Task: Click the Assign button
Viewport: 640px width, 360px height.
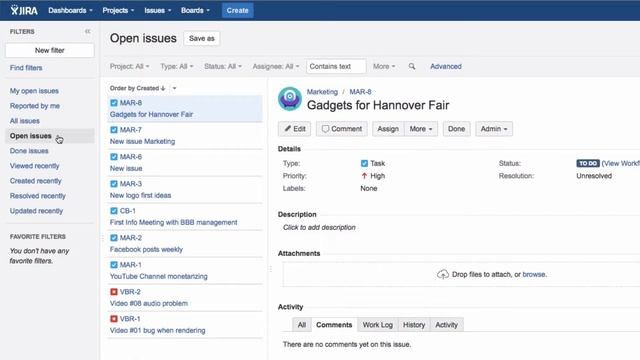Action: pyautogui.click(x=388, y=129)
